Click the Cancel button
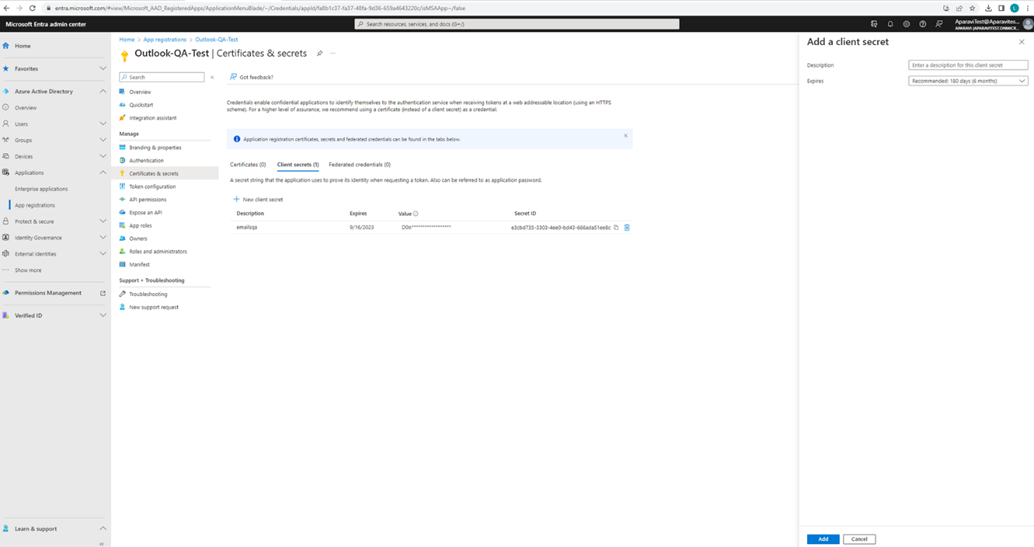Screen dimensions: 1034x547 click(859, 539)
